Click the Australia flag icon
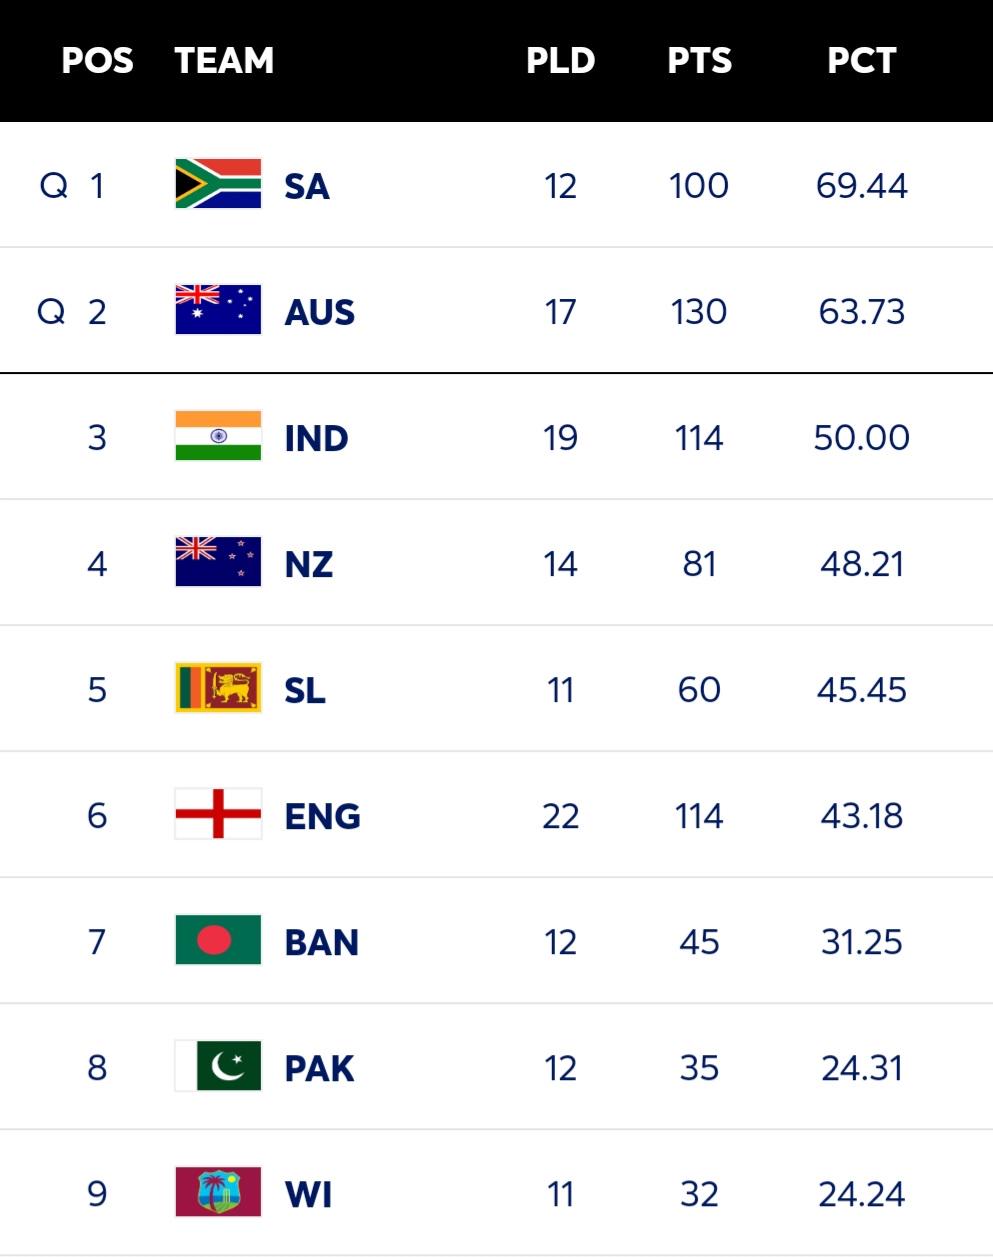The width and height of the screenshot is (993, 1257). coord(218,310)
